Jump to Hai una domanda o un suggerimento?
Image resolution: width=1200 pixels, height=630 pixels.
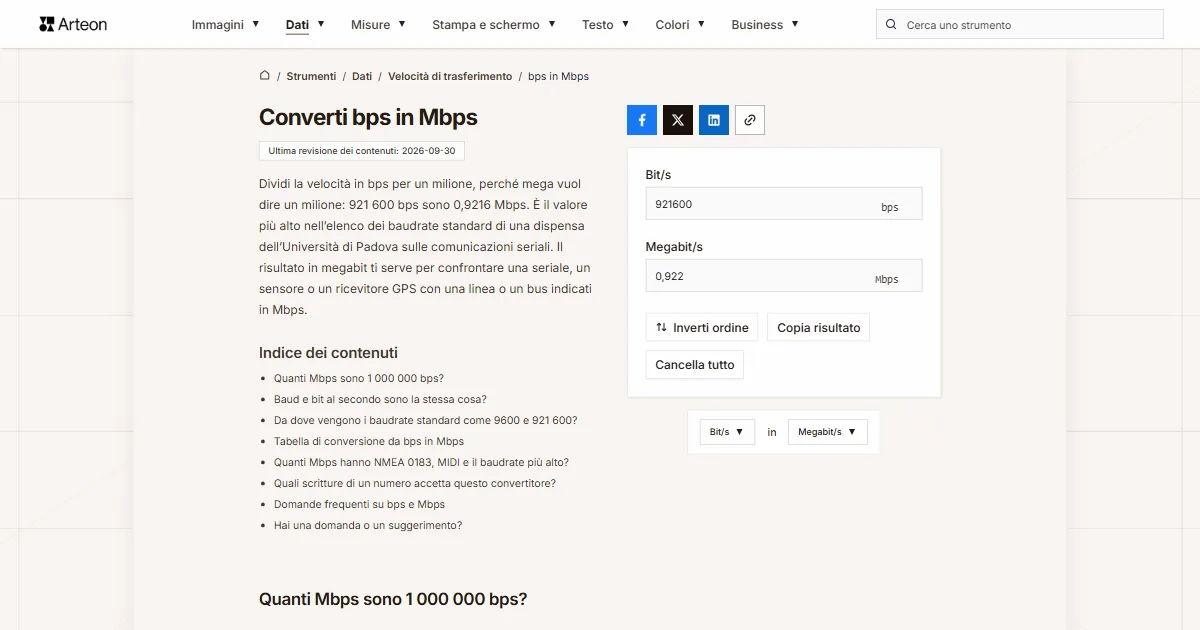point(368,525)
